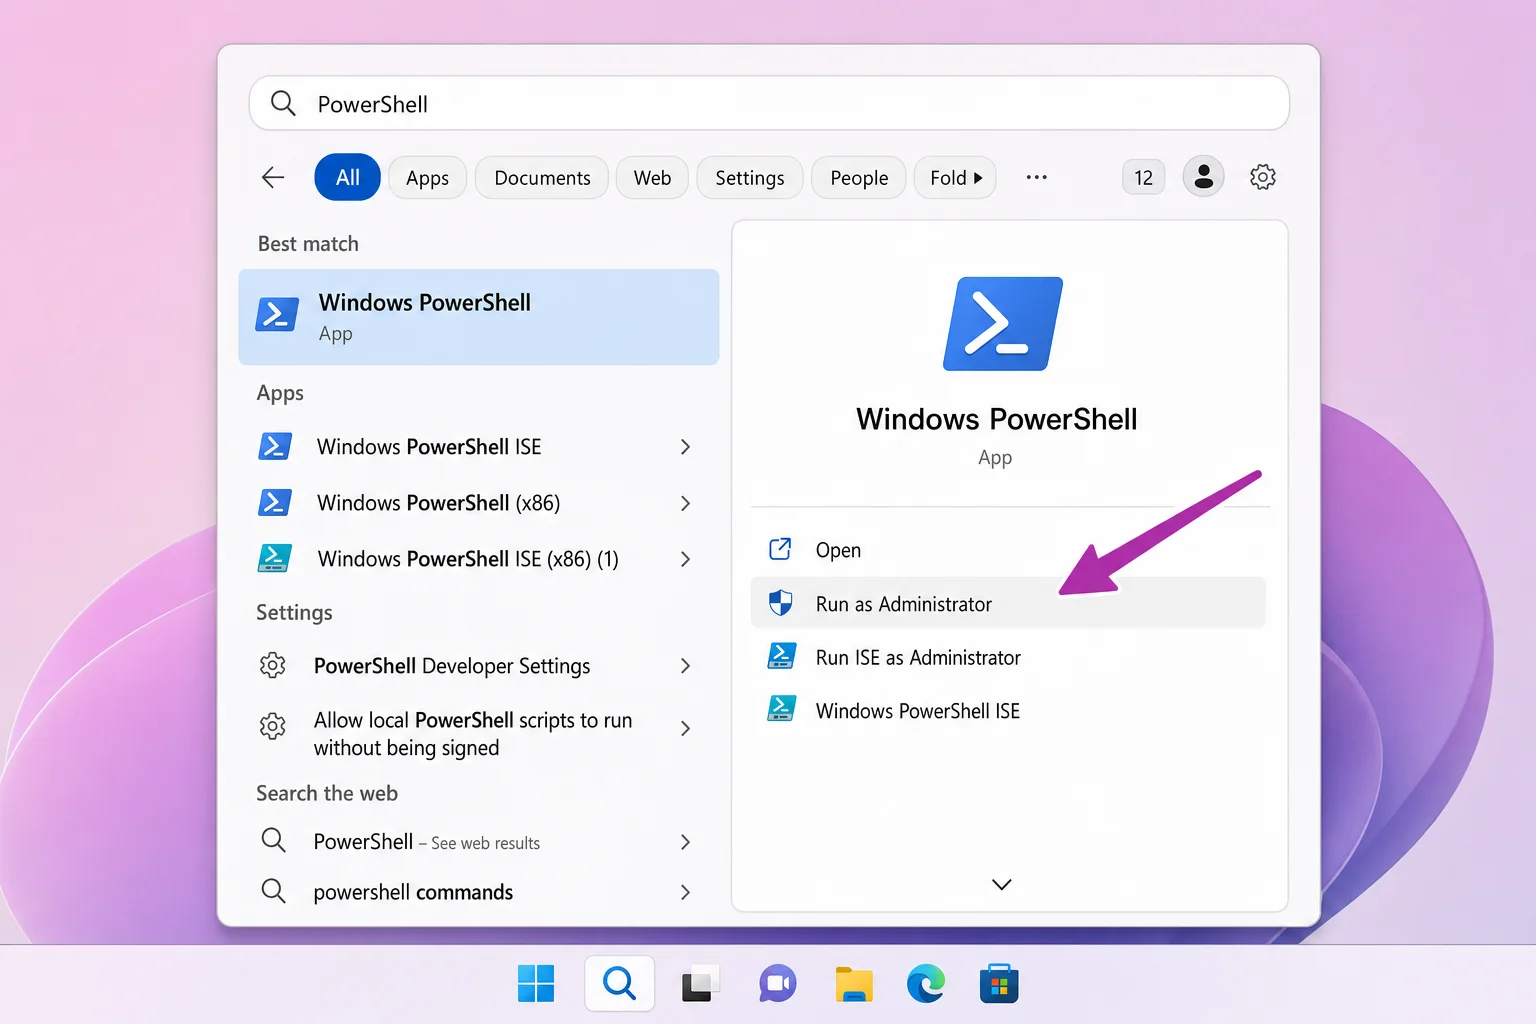The height and width of the screenshot is (1024, 1536).
Task: Choose Run as Administrator
Action: point(1008,603)
